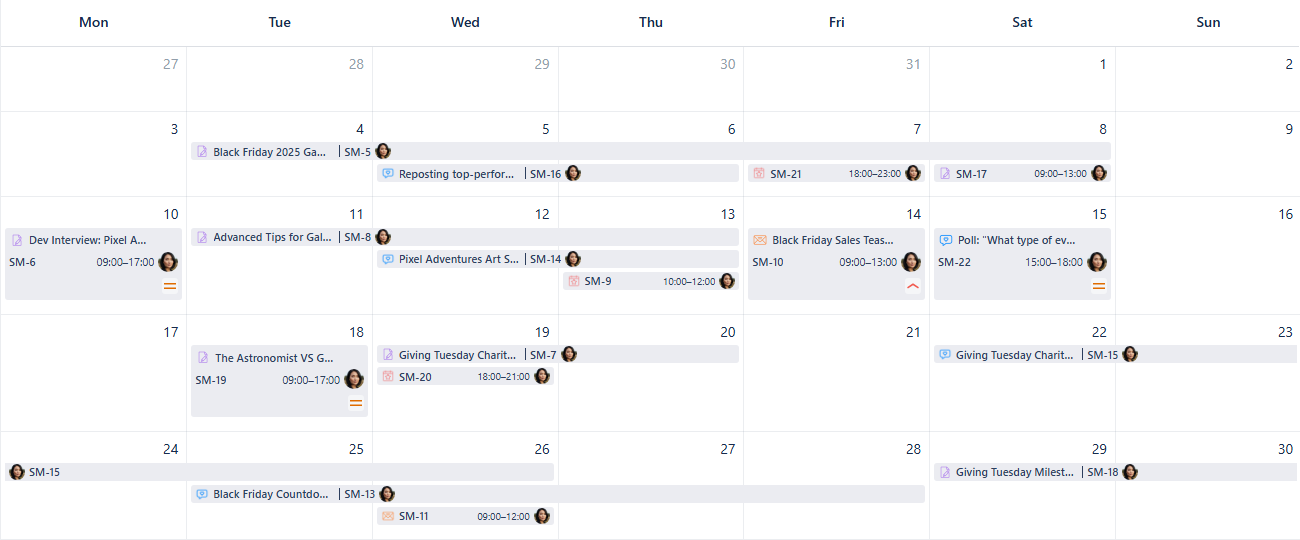Click avatar on SM-15 bar starting Monday 24

pyautogui.click(x=17, y=472)
